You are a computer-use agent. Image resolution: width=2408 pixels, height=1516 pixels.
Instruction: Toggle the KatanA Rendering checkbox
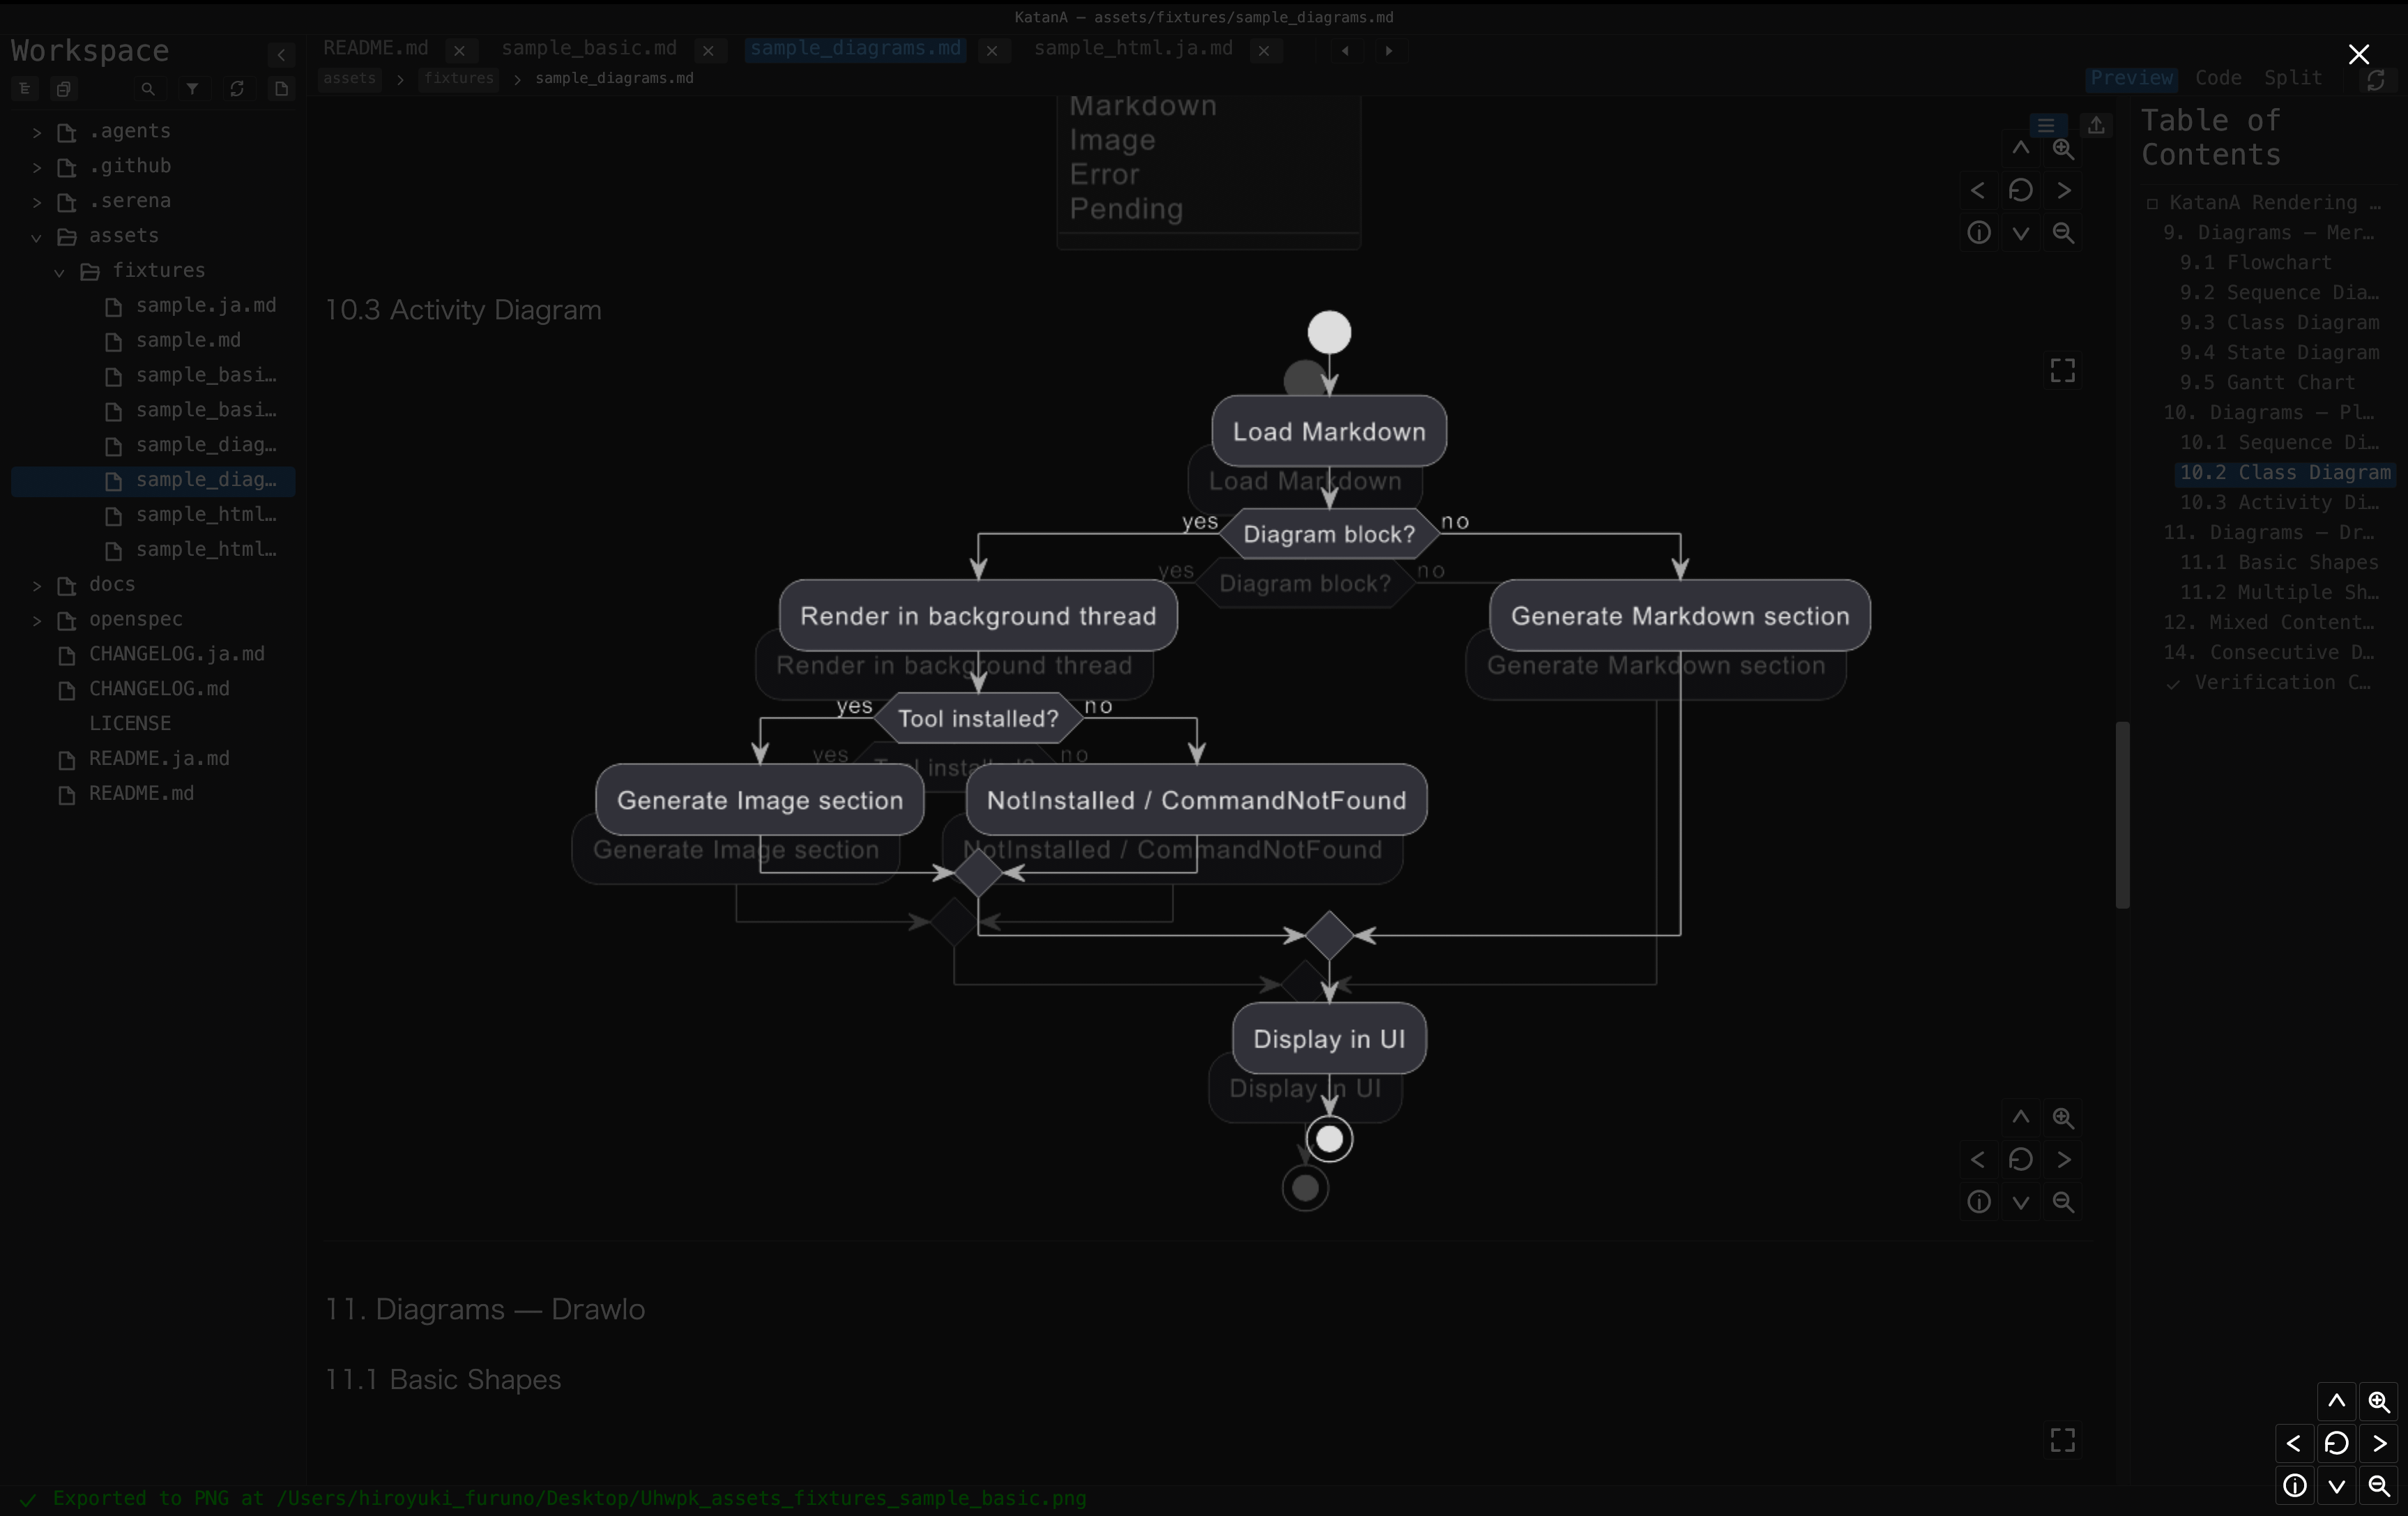[x=2152, y=203]
